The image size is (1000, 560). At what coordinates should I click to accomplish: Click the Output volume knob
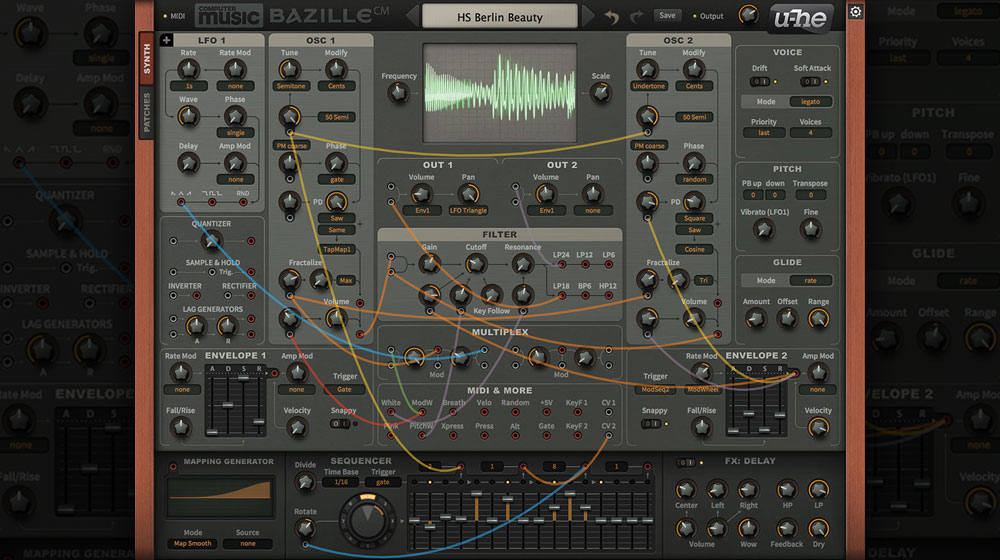pos(747,15)
